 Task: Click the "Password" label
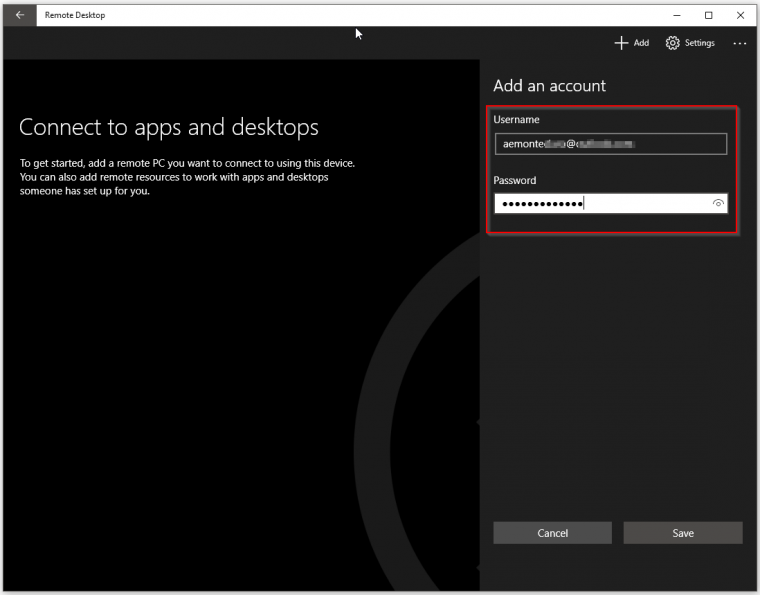coord(515,180)
